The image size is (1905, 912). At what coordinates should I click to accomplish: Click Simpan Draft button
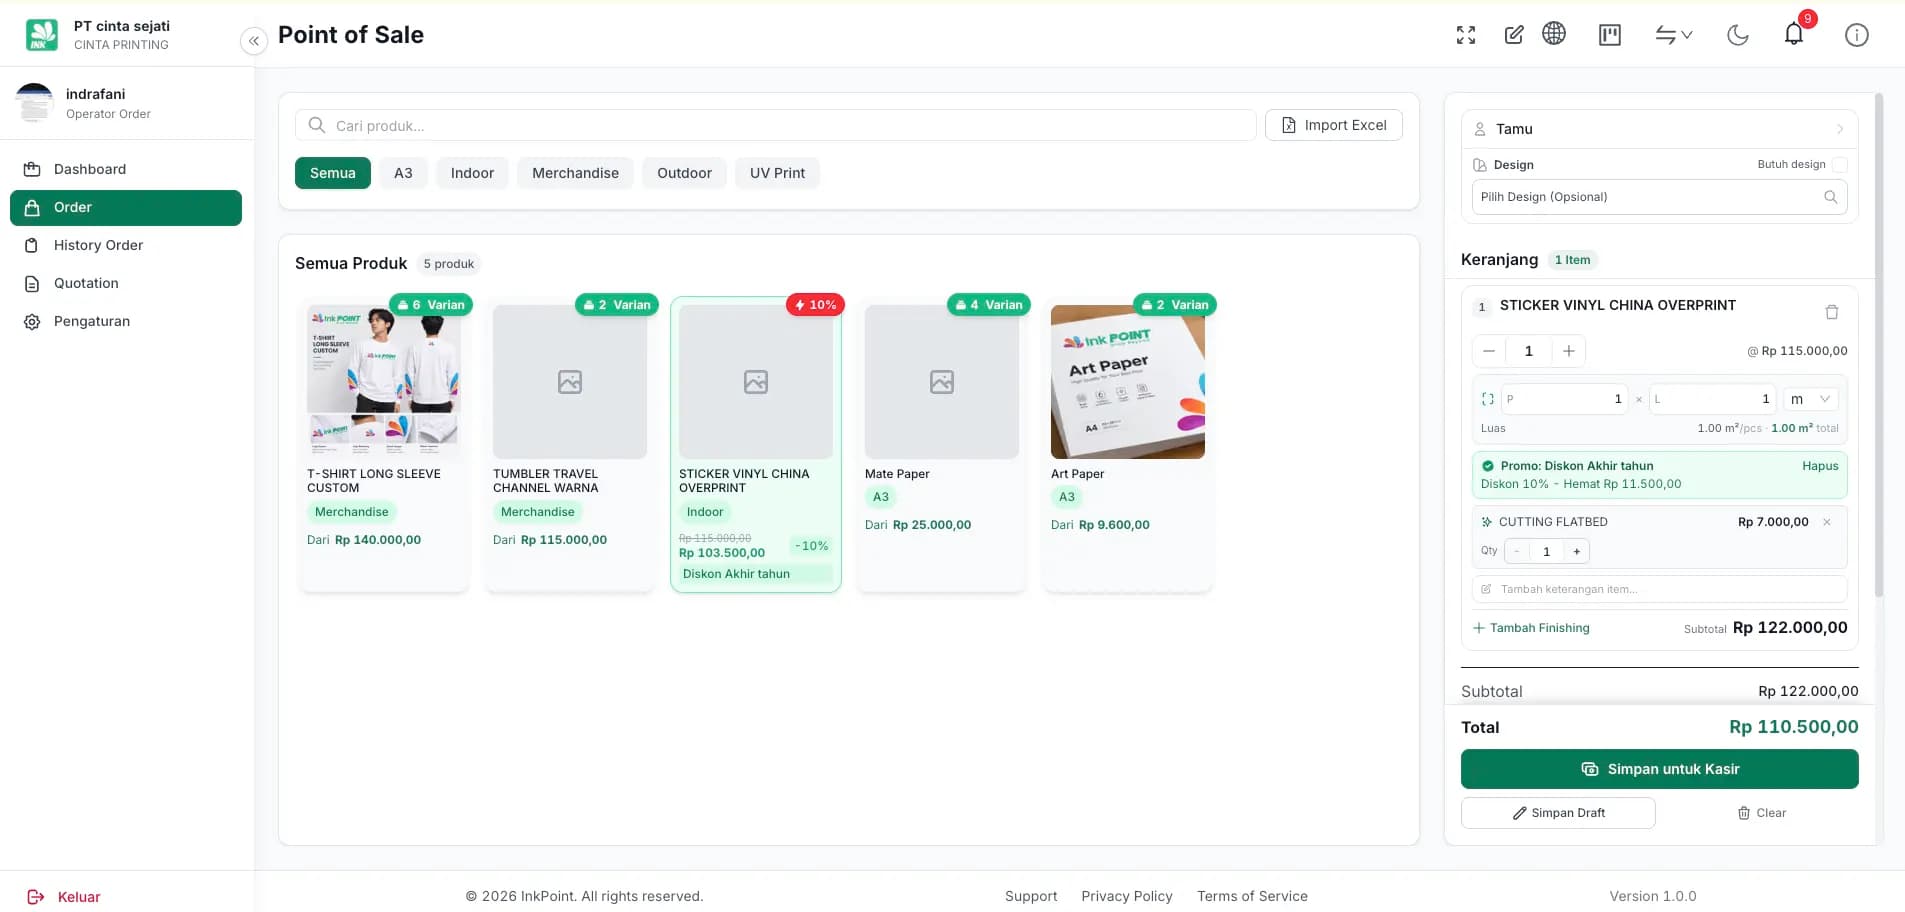click(1558, 813)
